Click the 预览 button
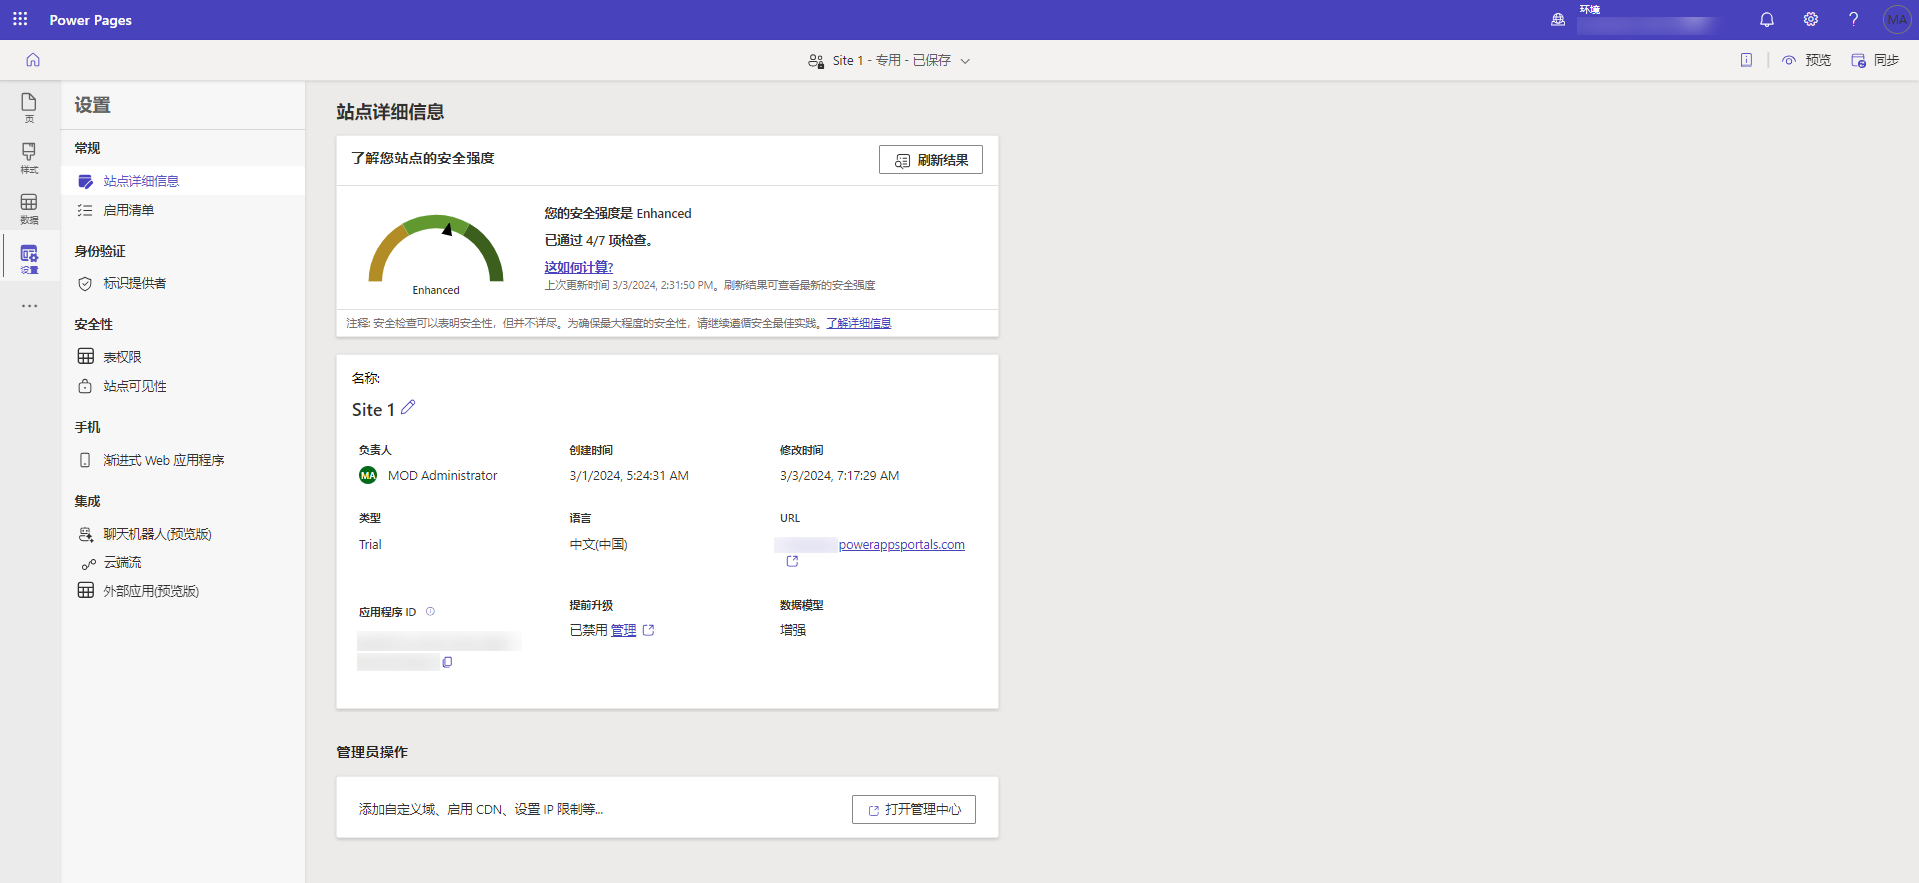This screenshot has width=1919, height=883. (x=1806, y=60)
